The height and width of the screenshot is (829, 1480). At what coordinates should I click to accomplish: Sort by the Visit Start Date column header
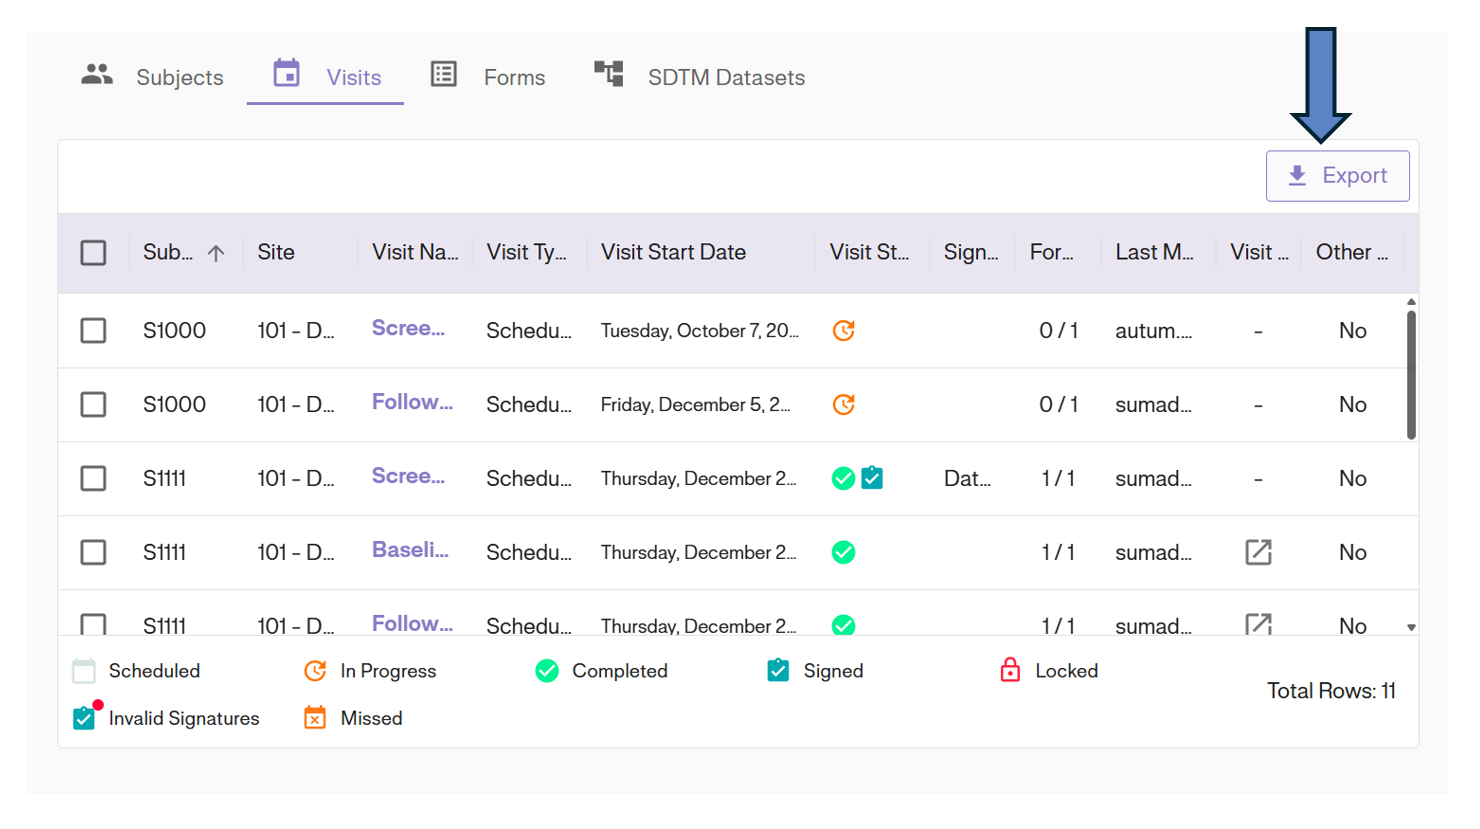(673, 253)
